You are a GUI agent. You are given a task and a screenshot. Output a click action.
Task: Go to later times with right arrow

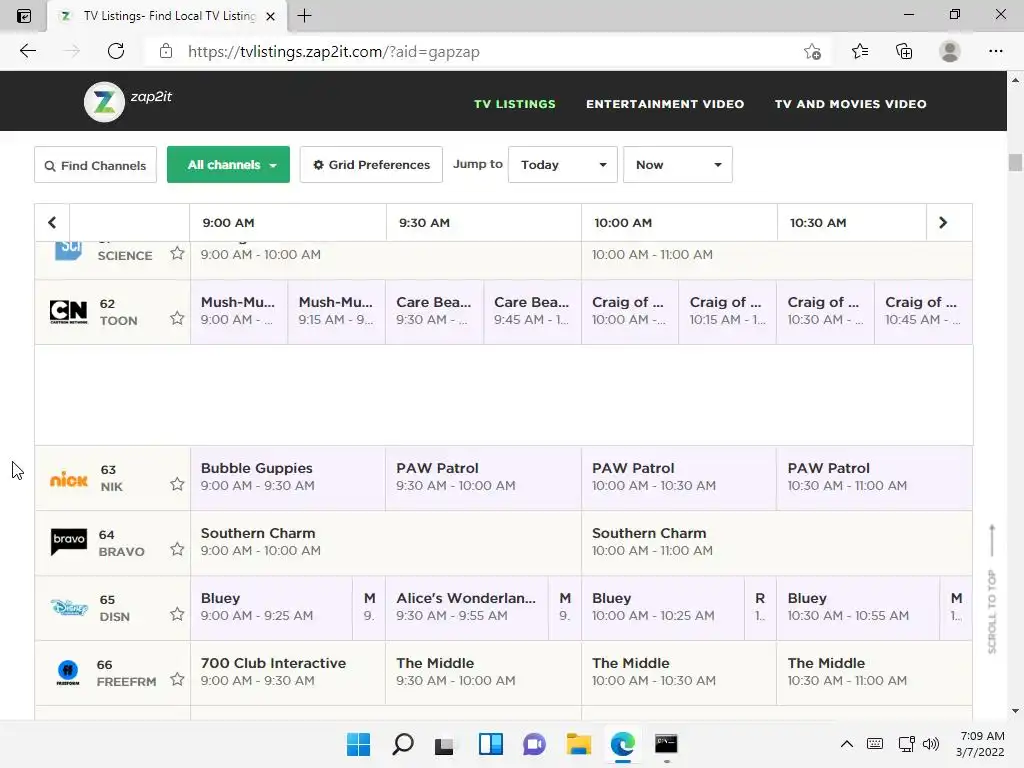(x=942, y=223)
